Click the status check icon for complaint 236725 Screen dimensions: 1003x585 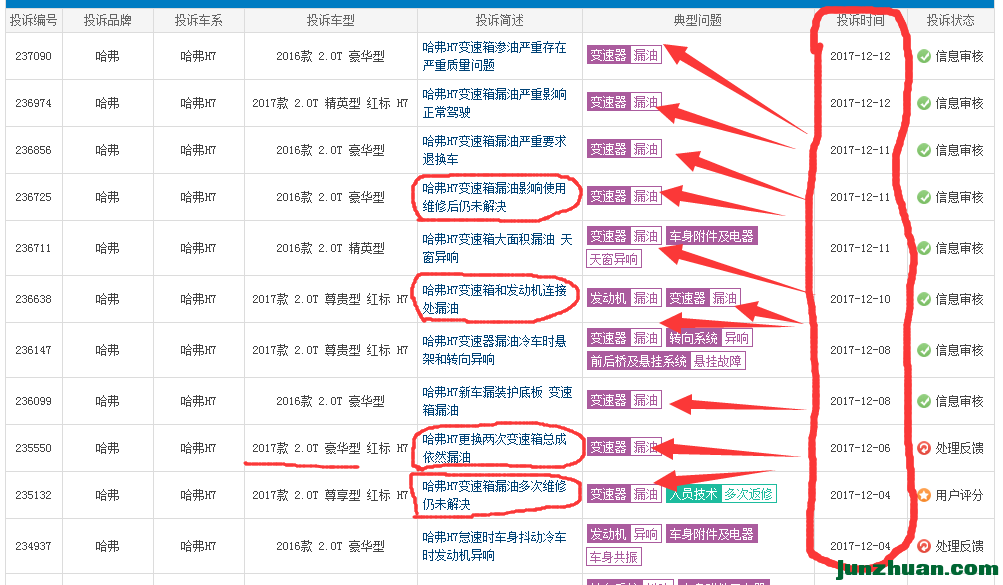[924, 197]
